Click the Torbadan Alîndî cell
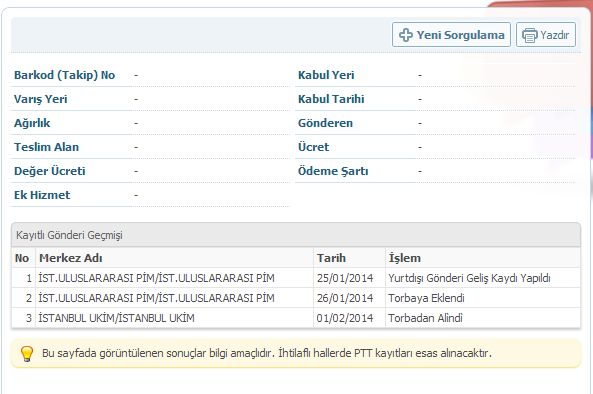Image resolution: width=593 pixels, height=394 pixels. coord(483,318)
